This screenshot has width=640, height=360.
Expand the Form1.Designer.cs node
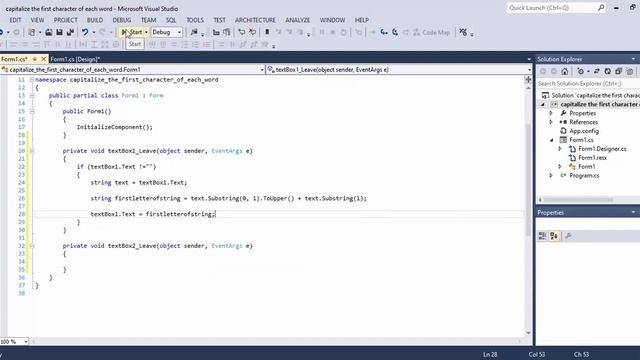click(560, 149)
